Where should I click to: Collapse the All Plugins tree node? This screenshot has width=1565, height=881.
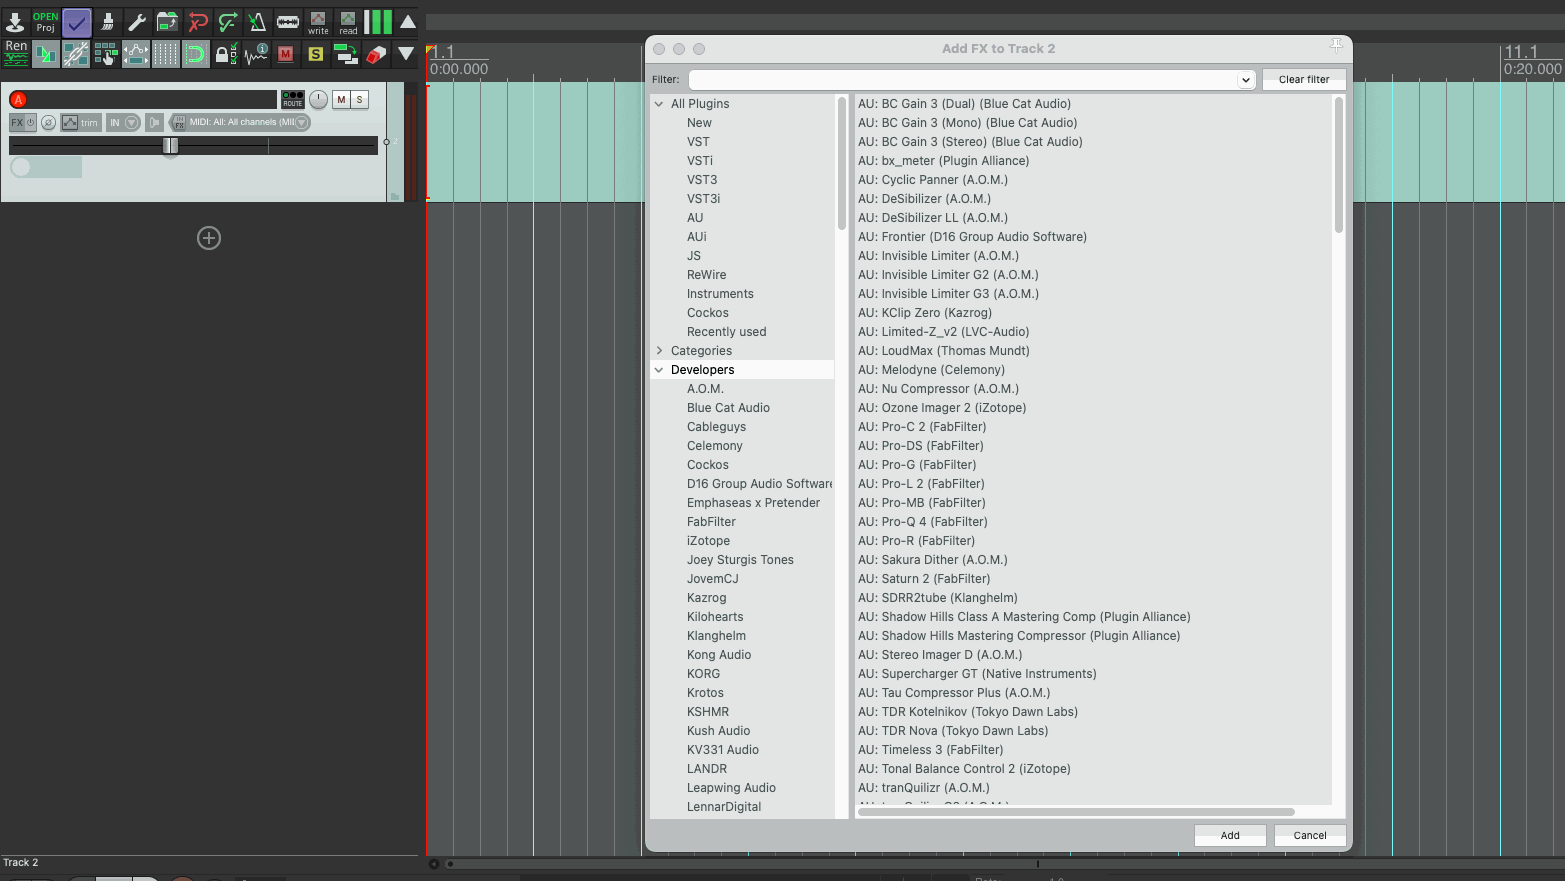point(659,103)
